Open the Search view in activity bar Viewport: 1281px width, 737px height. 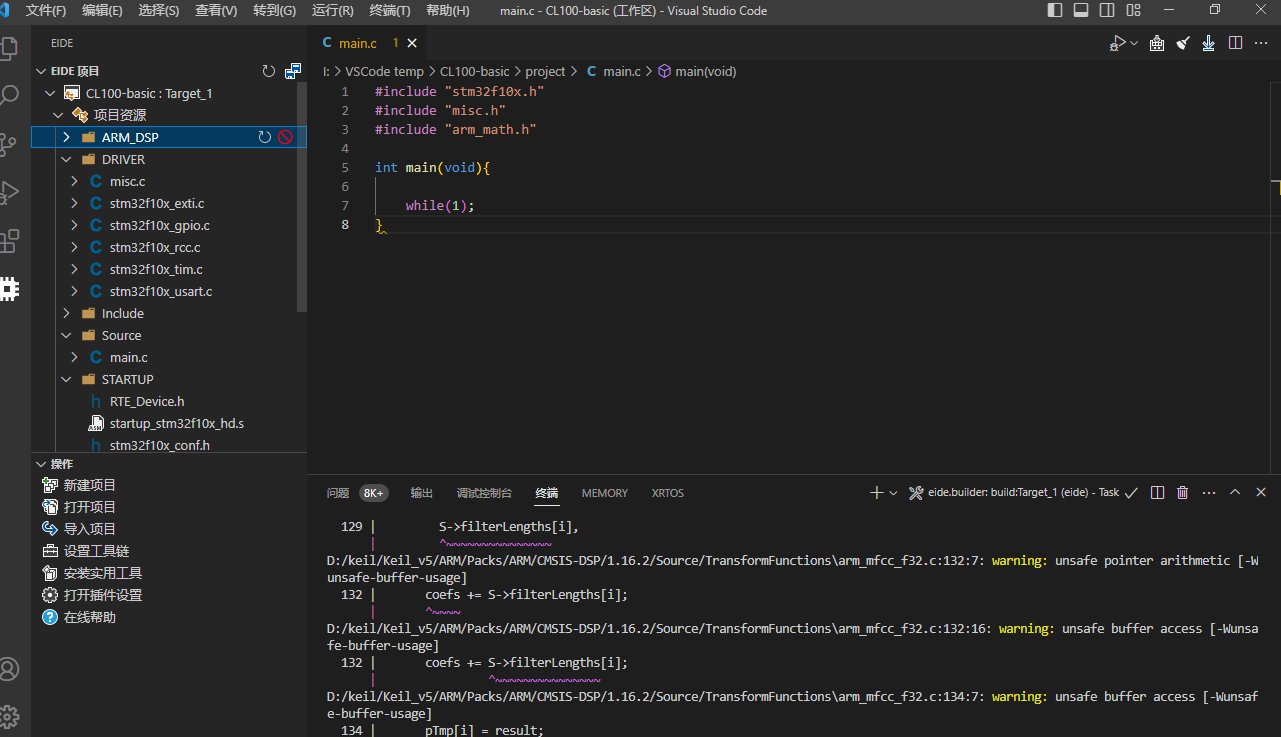9,96
